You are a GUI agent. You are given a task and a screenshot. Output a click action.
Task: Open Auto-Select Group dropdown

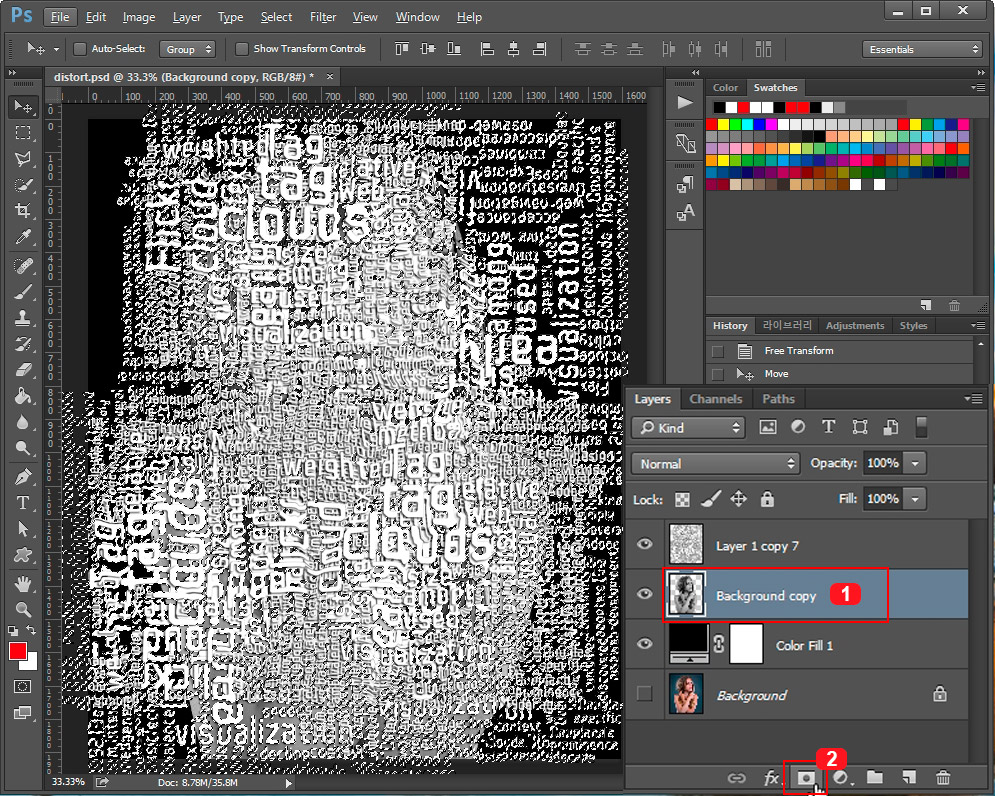pyautogui.click(x=188, y=49)
